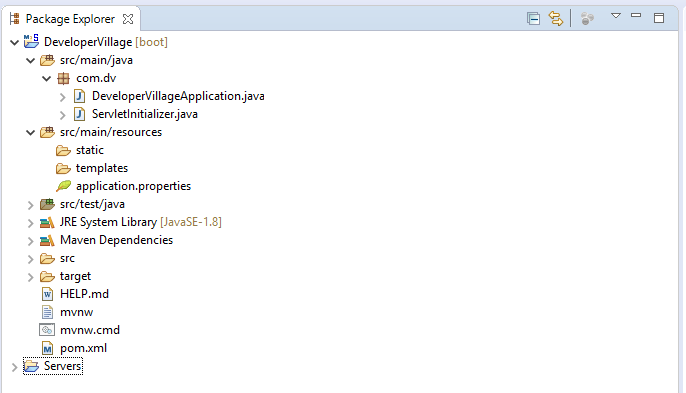Screen dimensions: 686x393
Task: Select ServletInitializer.java file name
Action: [x=145, y=114]
